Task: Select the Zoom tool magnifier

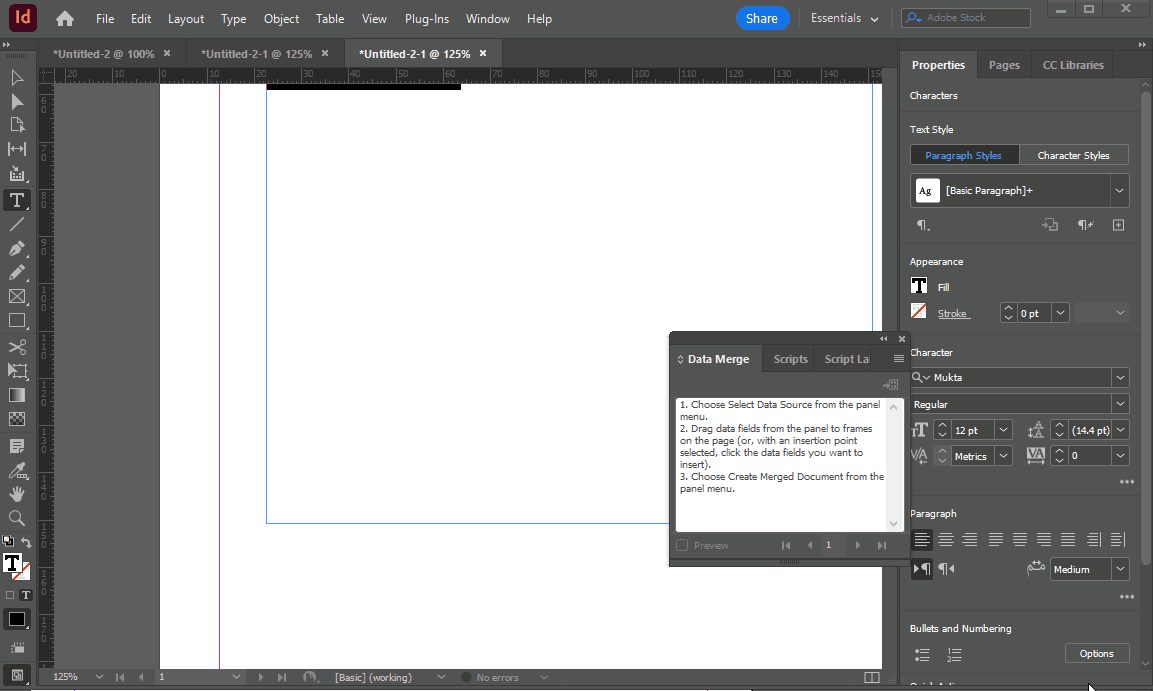Action: pos(17,518)
